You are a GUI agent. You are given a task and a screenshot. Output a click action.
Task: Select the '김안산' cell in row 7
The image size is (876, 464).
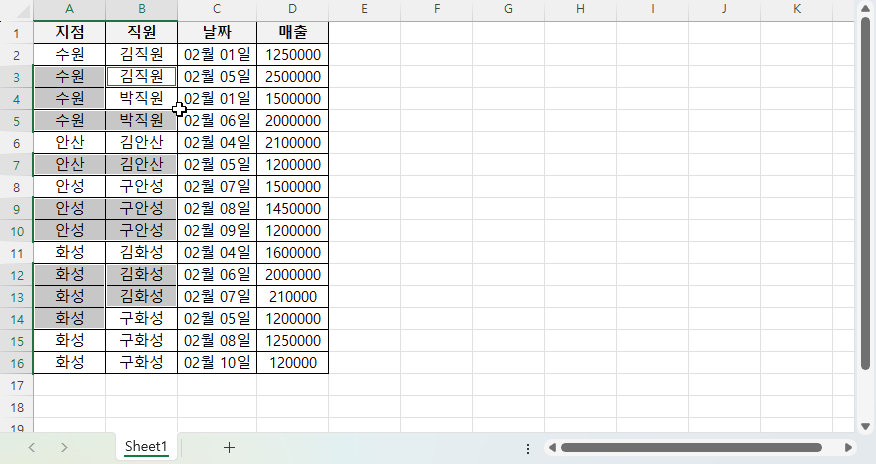141,165
